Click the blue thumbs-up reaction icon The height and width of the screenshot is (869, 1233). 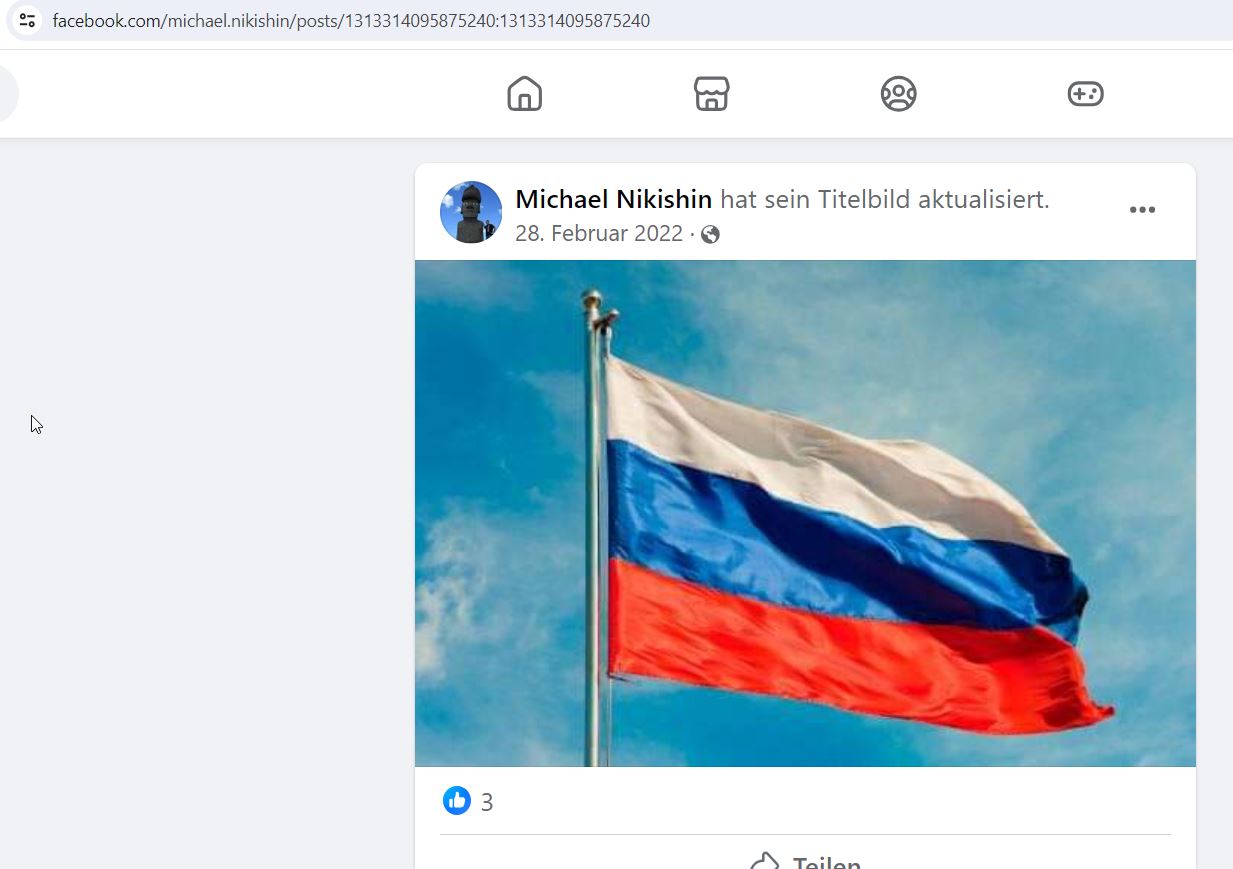(x=457, y=800)
